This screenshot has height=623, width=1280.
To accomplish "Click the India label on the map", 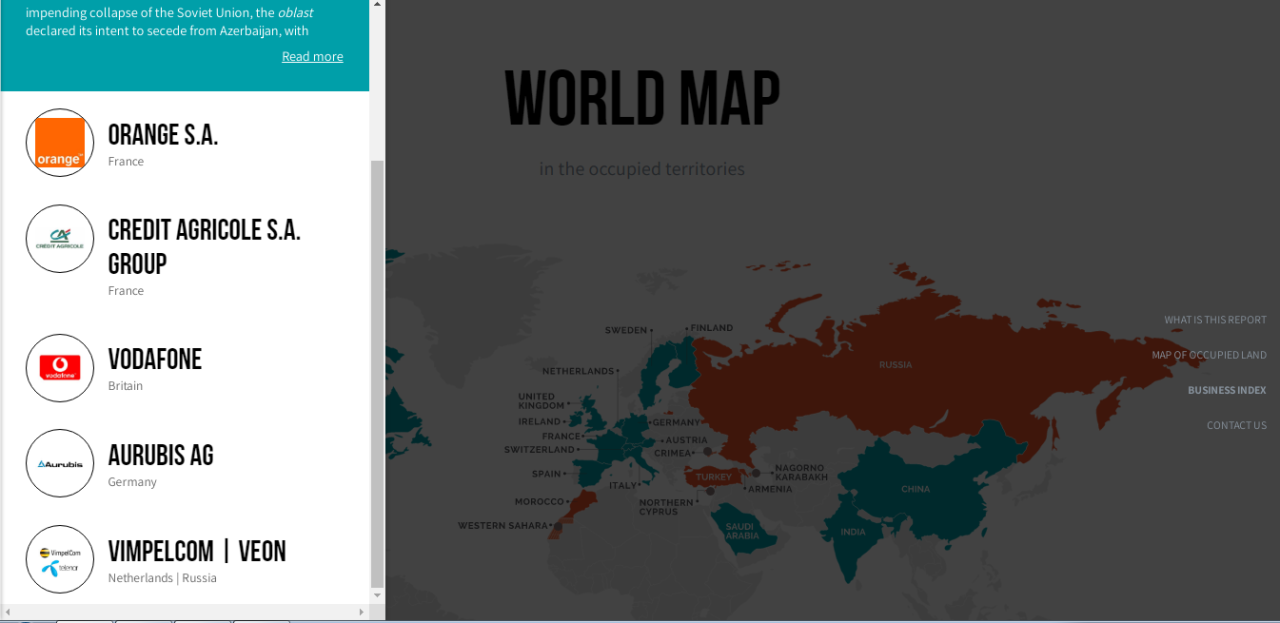I will pos(853,532).
